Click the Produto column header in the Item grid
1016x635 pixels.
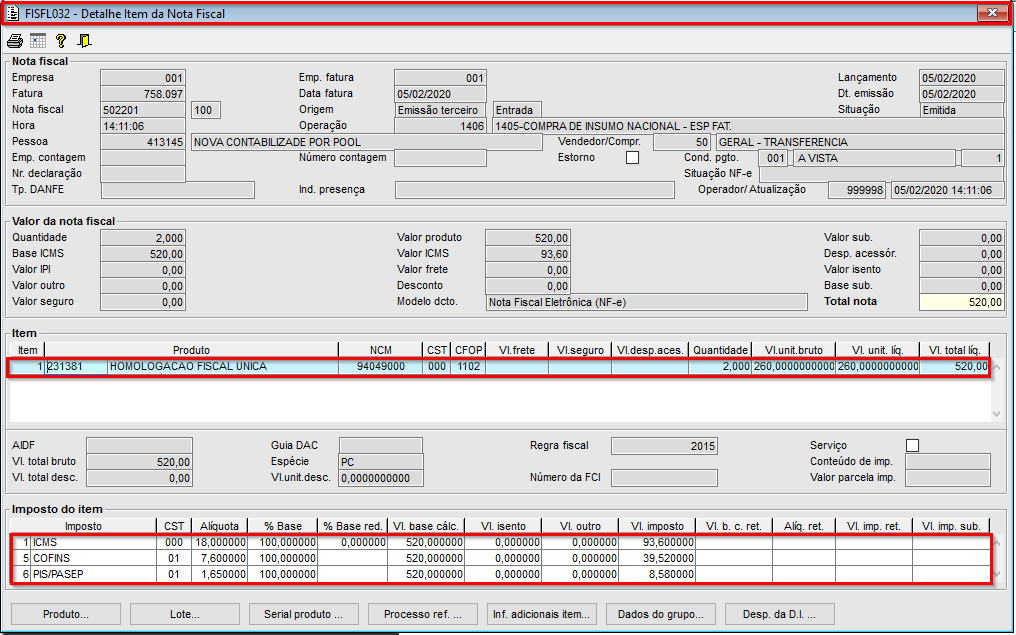pyautogui.click(x=191, y=350)
